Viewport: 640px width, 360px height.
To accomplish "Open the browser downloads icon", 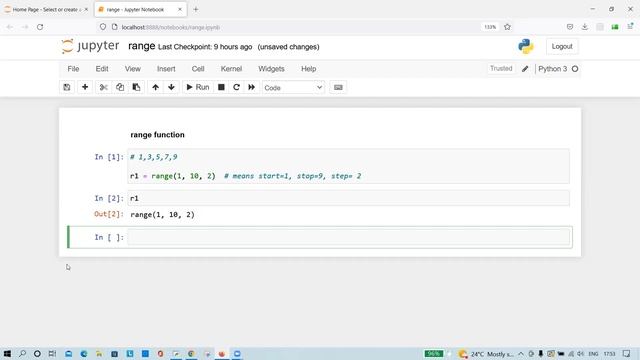I will click(x=585, y=27).
